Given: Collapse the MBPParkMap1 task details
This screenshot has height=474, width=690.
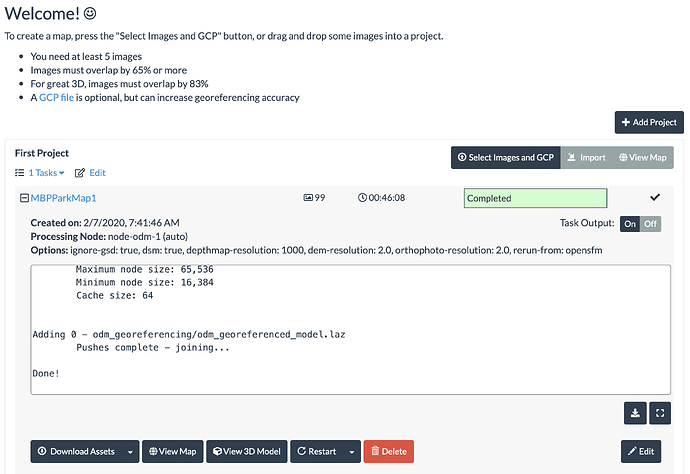Looking at the screenshot, I should coord(24,198).
